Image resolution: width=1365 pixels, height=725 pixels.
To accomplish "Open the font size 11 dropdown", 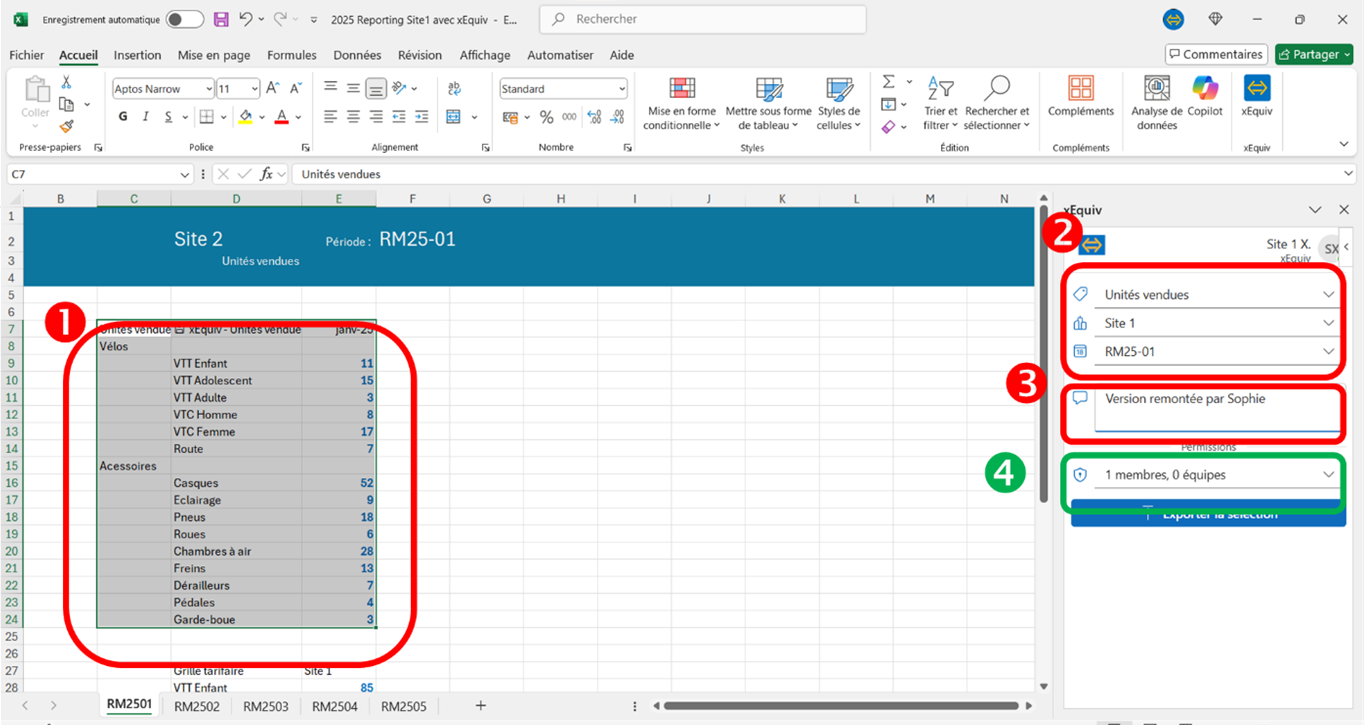I will pyautogui.click(x=253, y=89).
